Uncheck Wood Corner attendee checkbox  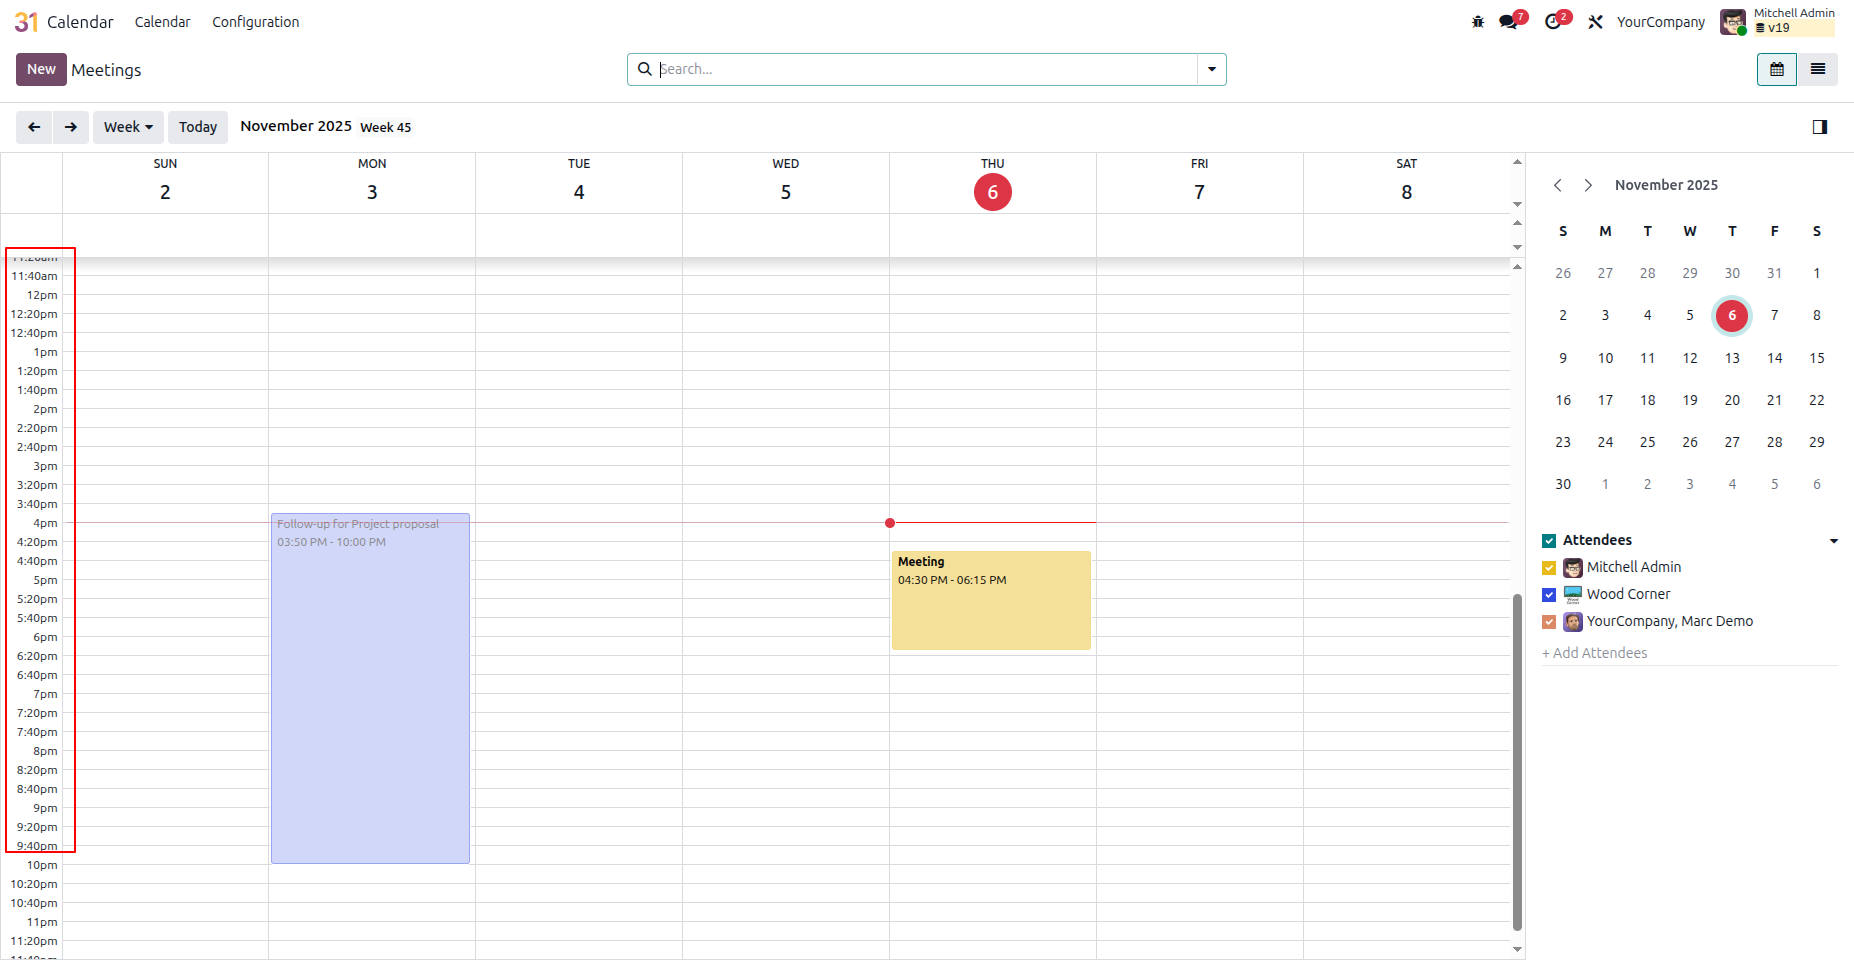(x=1549, y=595)
